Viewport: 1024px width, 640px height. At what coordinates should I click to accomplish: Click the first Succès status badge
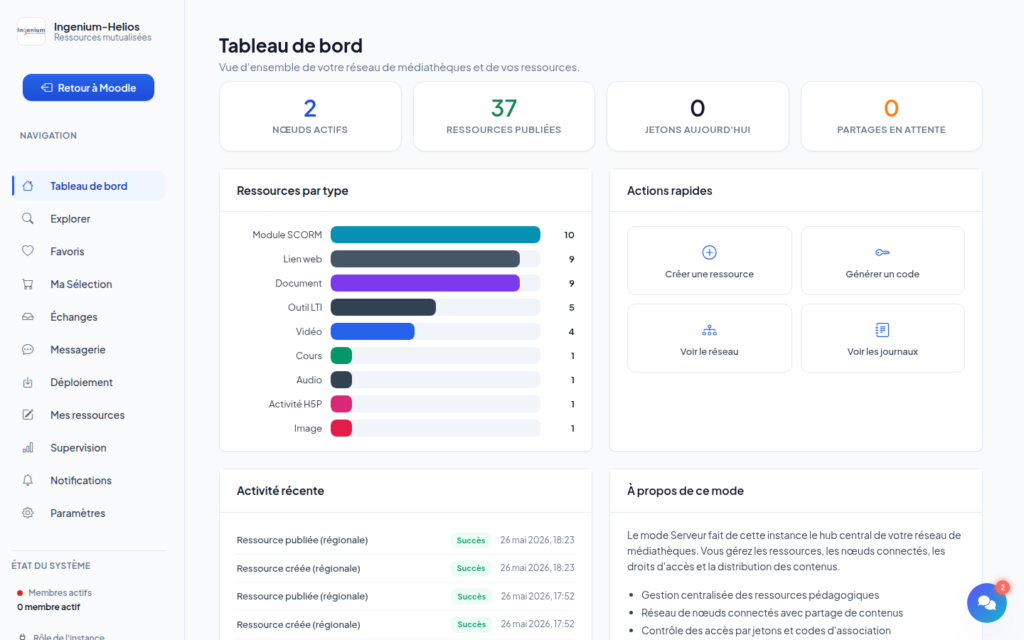click(471, 540)
